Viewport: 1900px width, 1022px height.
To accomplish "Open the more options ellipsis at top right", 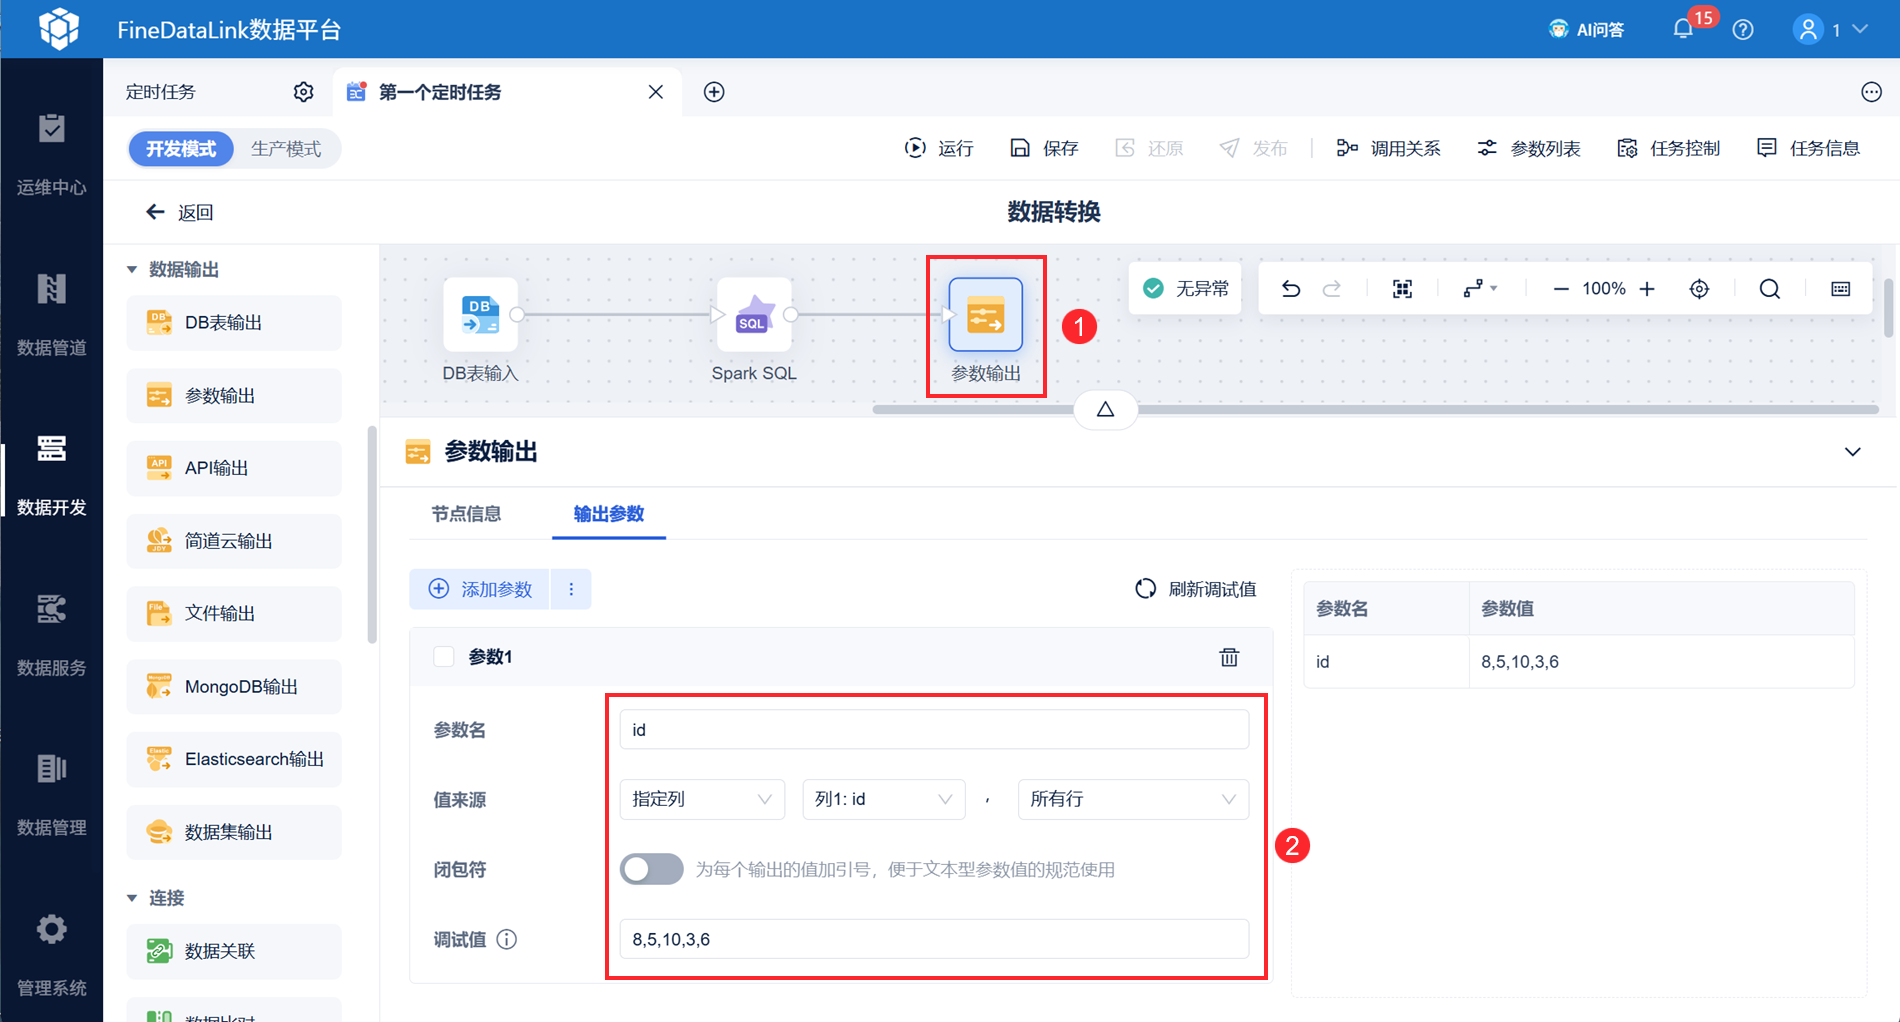I will click(1871, 92).
